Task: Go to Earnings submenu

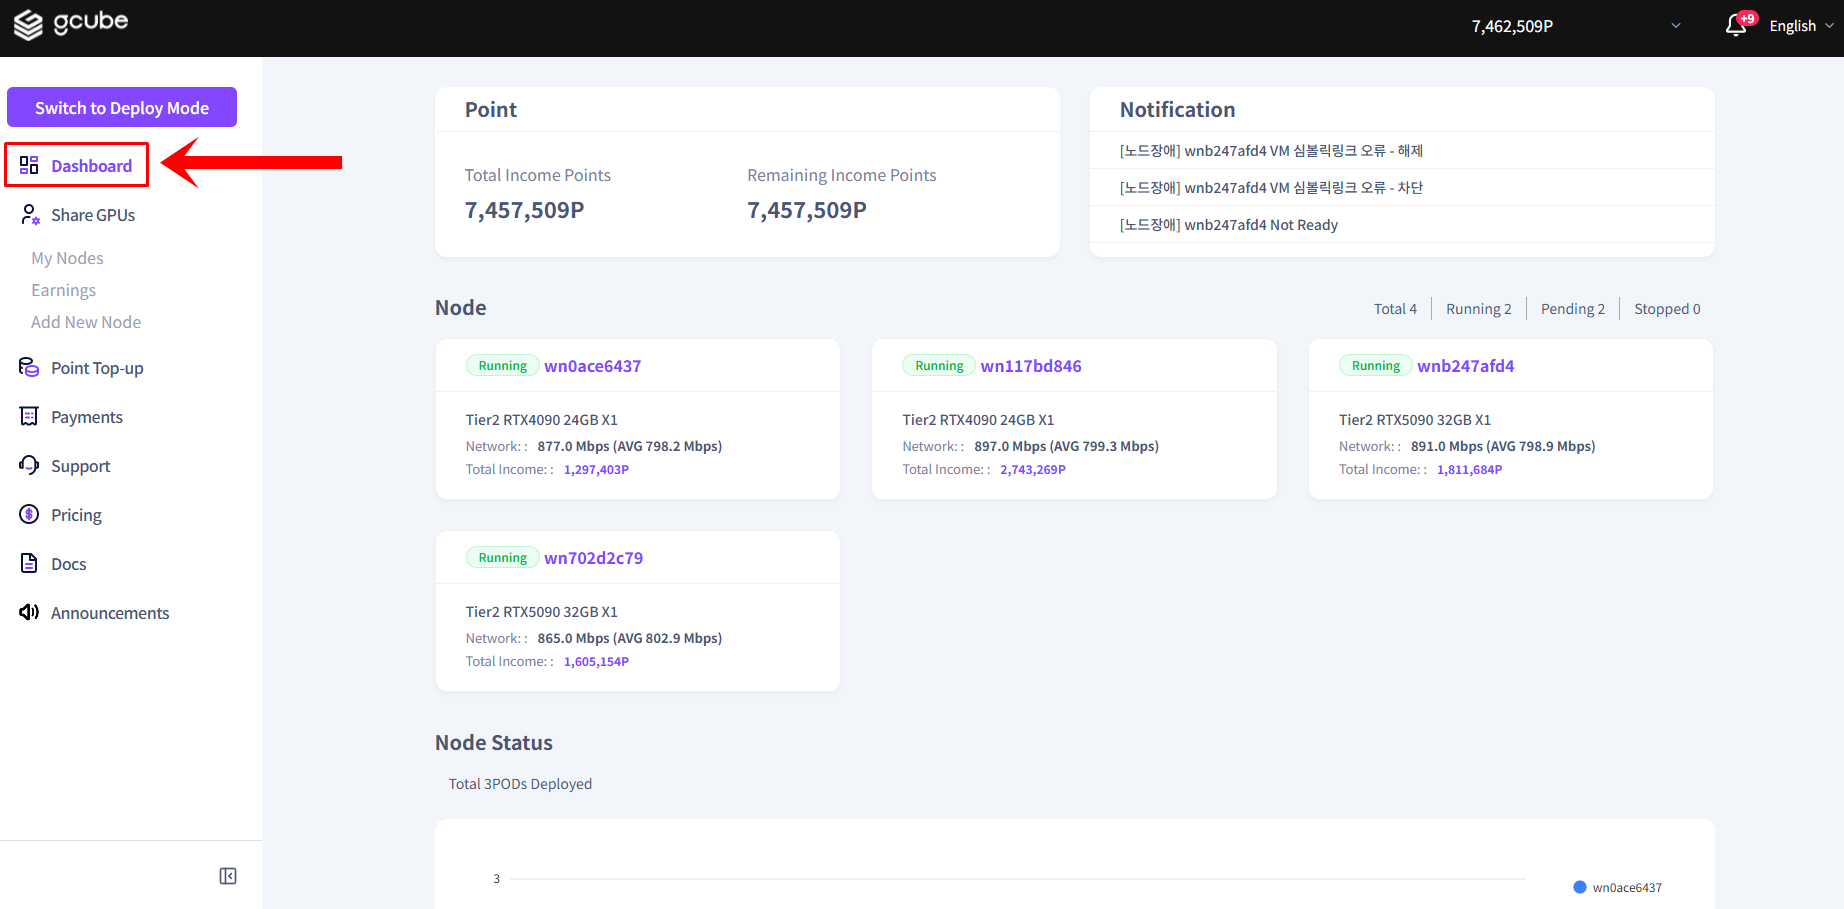Action: [63, 290]
